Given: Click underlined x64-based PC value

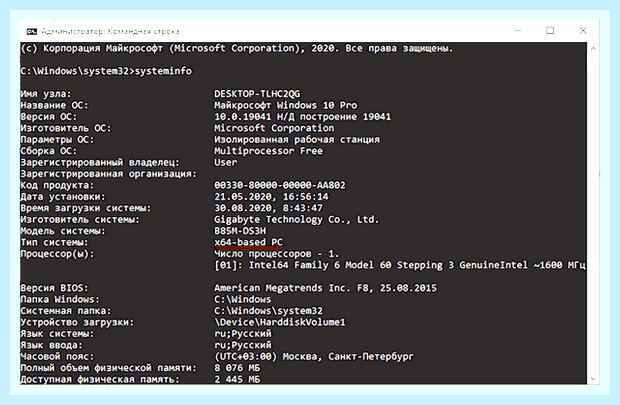Looking at the screenshot, I should 249,242.
